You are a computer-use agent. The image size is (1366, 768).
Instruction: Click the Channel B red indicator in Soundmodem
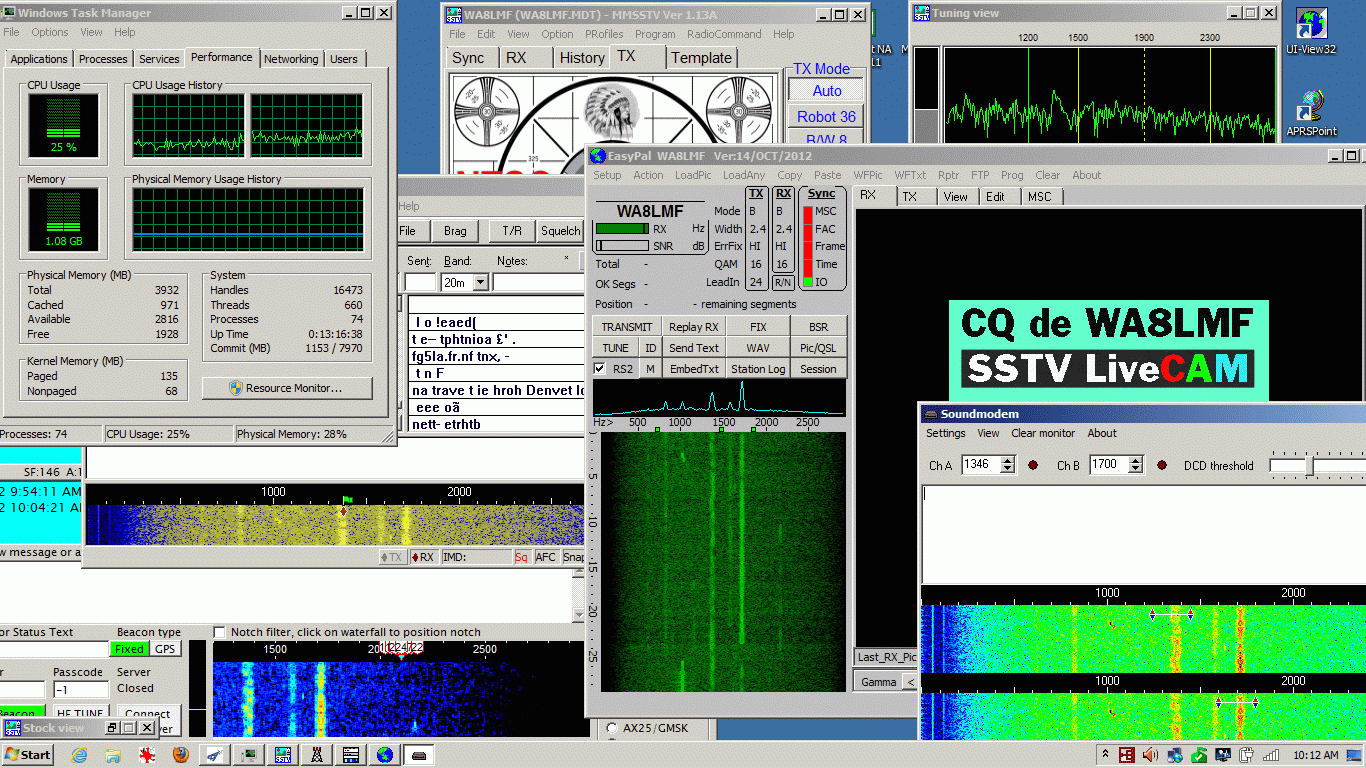1163,465
